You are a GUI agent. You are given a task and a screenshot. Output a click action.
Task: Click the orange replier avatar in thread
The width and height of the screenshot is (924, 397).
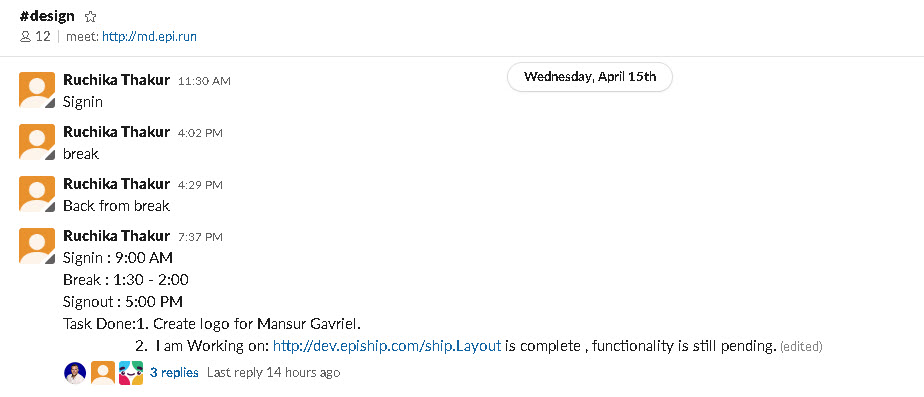[x=103, y=373]
